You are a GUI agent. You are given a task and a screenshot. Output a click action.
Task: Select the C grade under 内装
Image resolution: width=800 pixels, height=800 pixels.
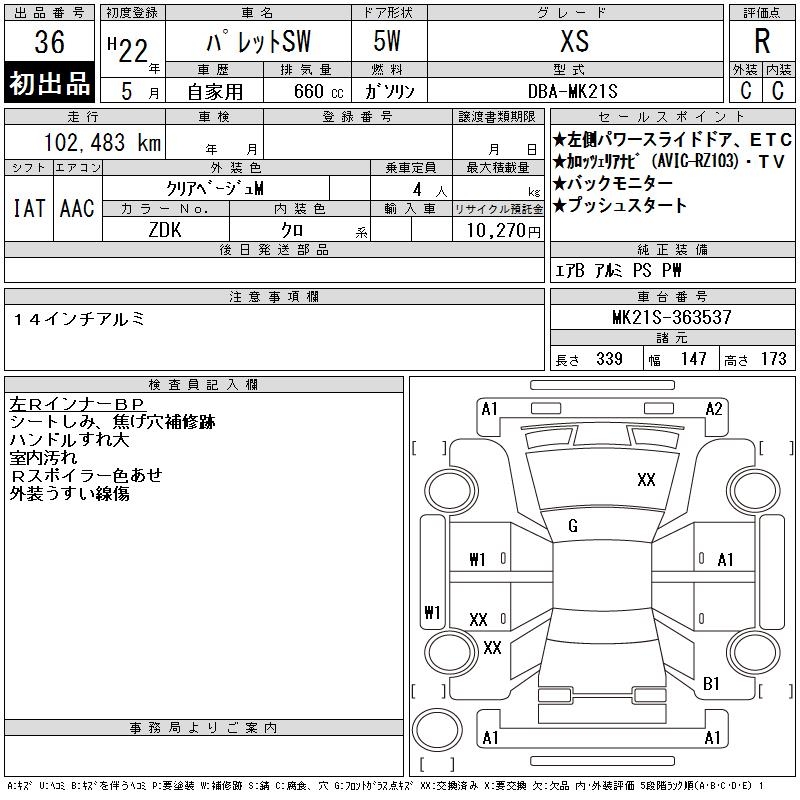click(x=778, y=90)
